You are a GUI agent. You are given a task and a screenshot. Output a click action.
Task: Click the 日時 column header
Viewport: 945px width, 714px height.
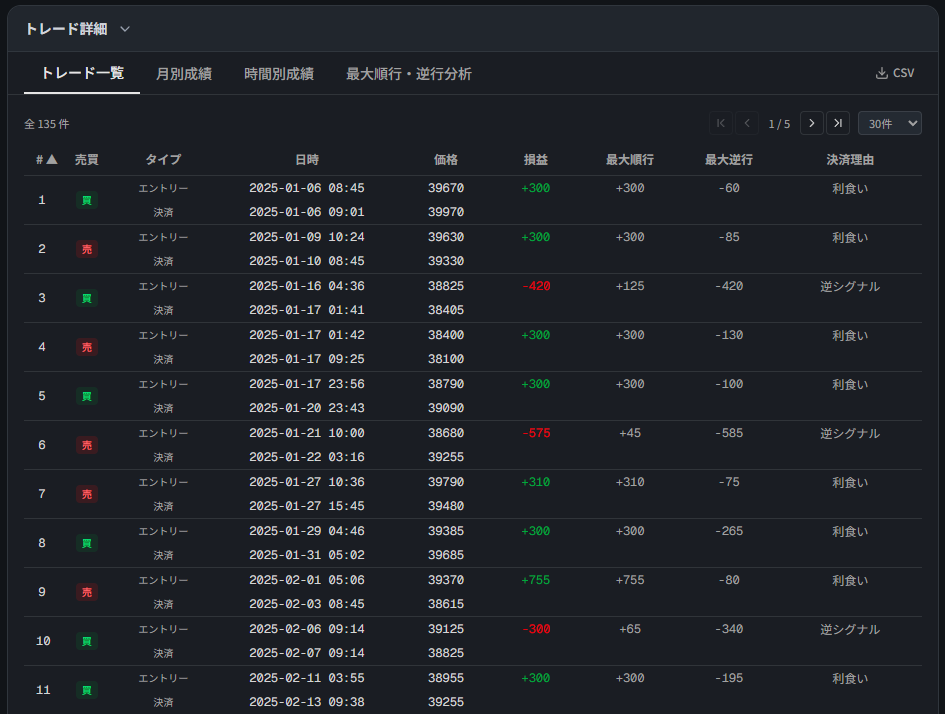pyautogui.click(x=307, y=160)
